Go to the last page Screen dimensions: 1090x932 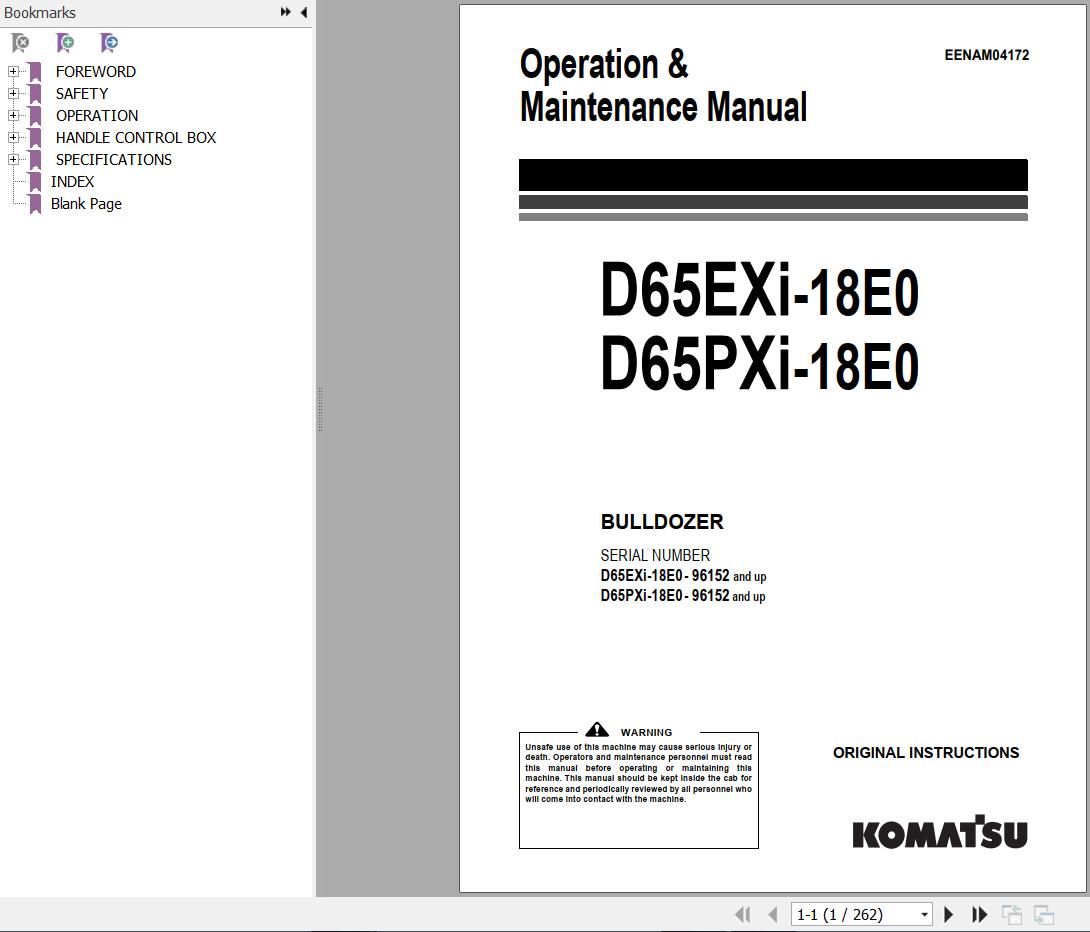[979, 915]
